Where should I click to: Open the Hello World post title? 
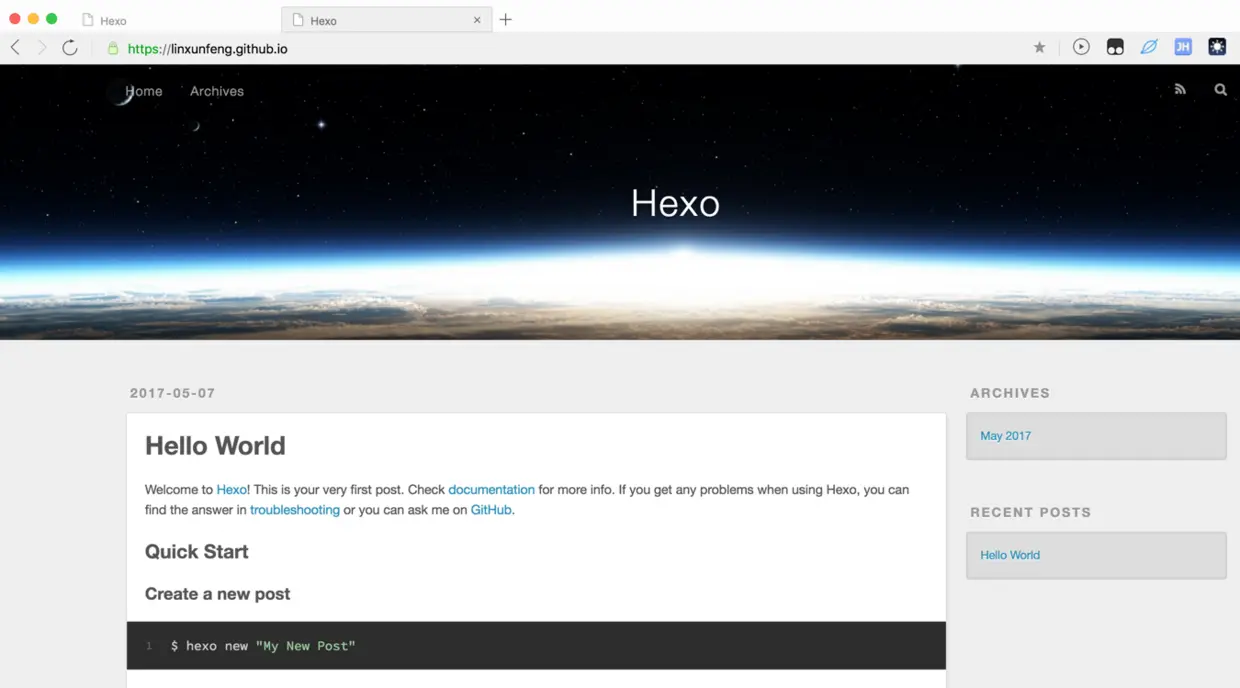215,446
